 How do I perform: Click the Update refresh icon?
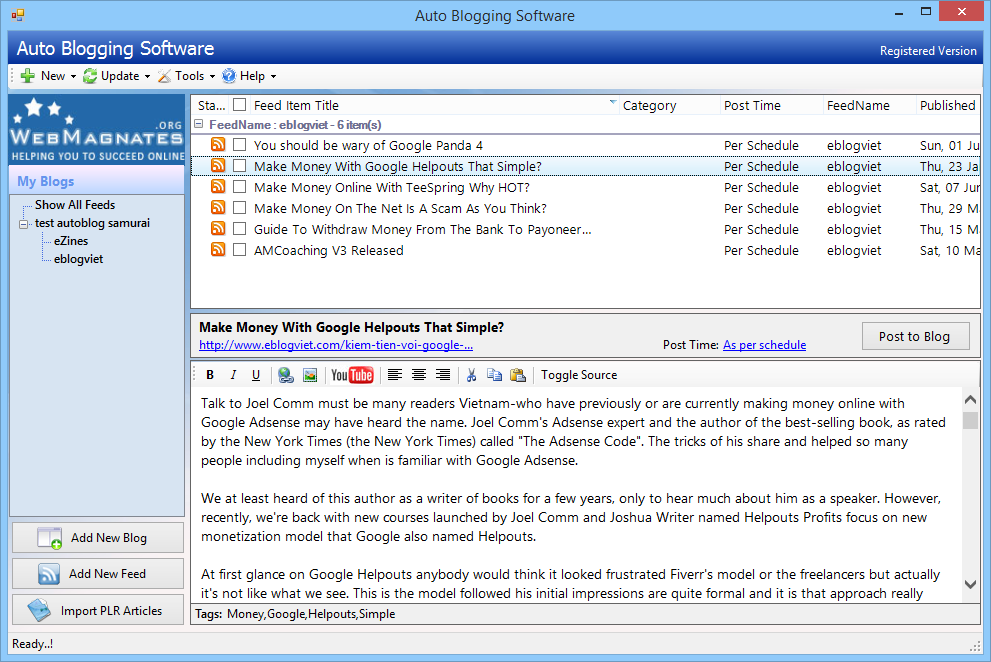90,76
